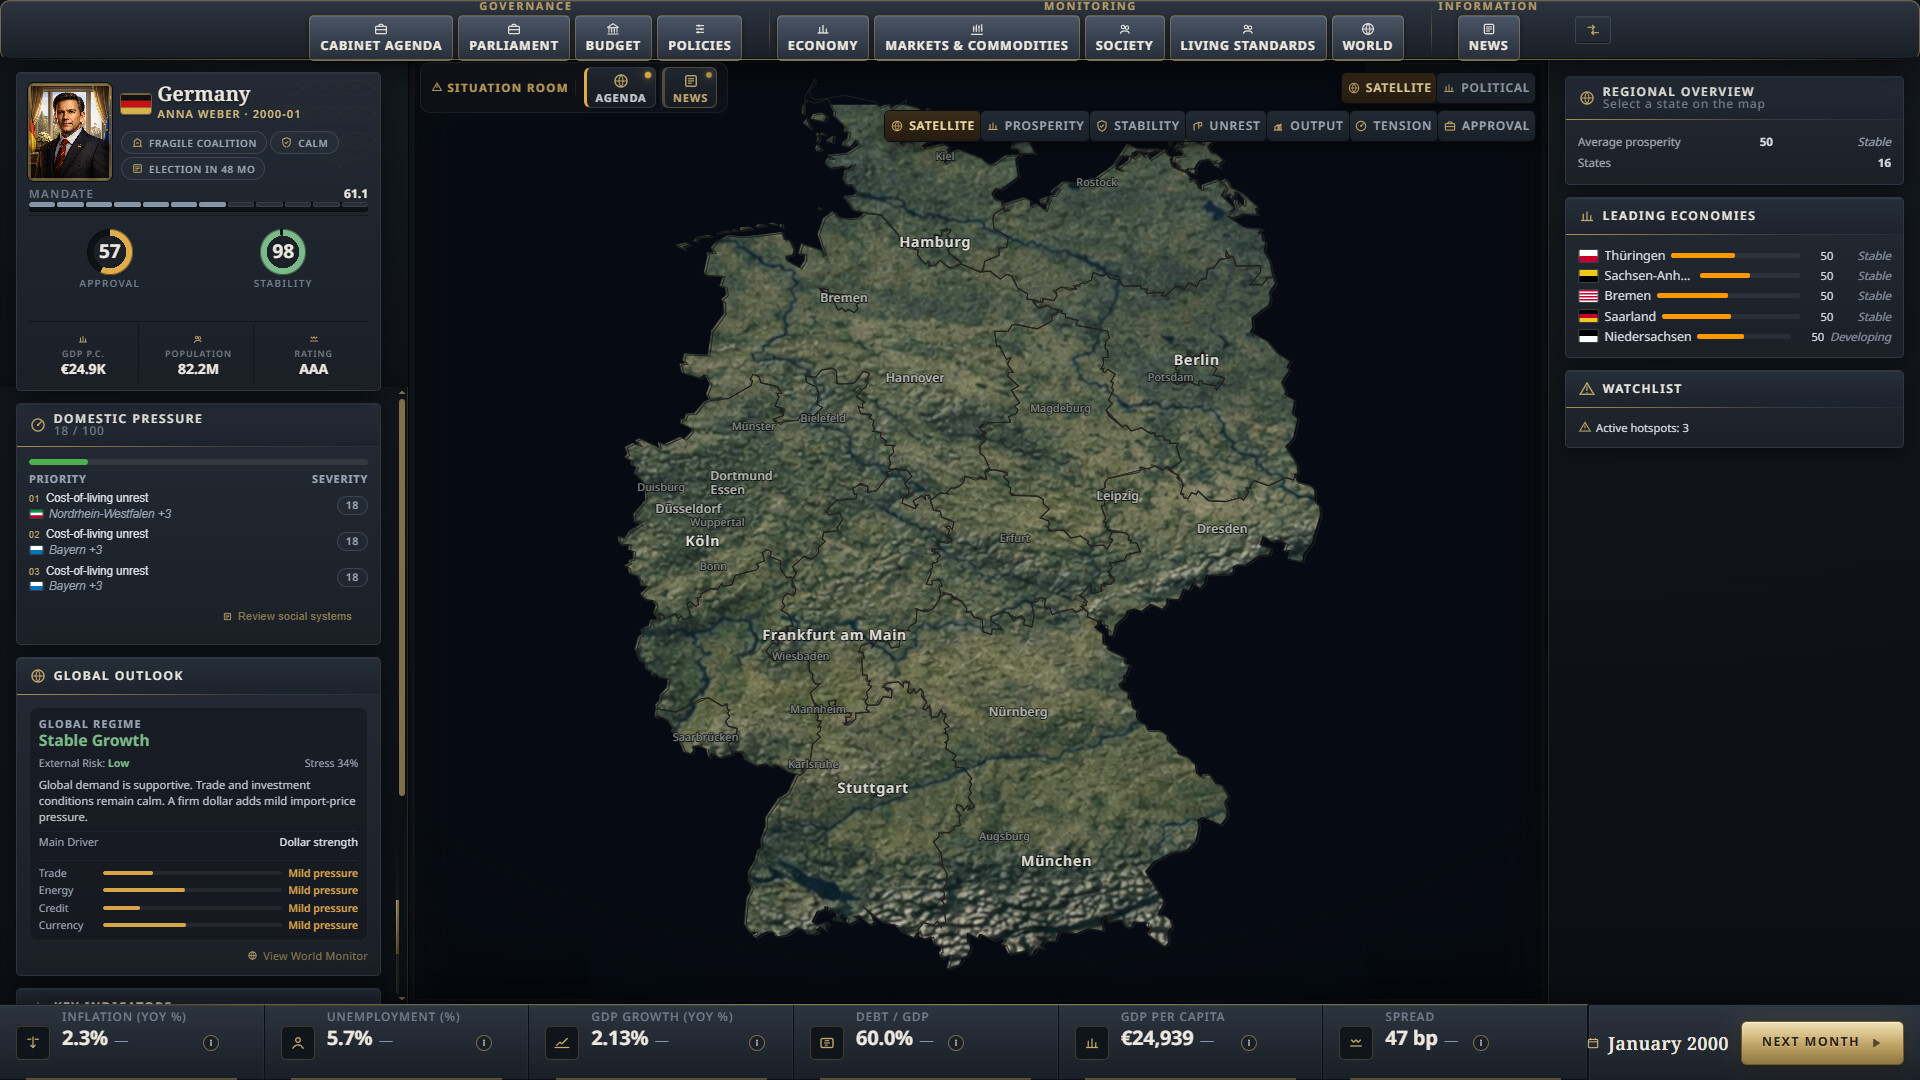Open unemployment info icon
Image resolution: width=1920 pixels, height=1080 pixels.
(x=484, y=1043)
